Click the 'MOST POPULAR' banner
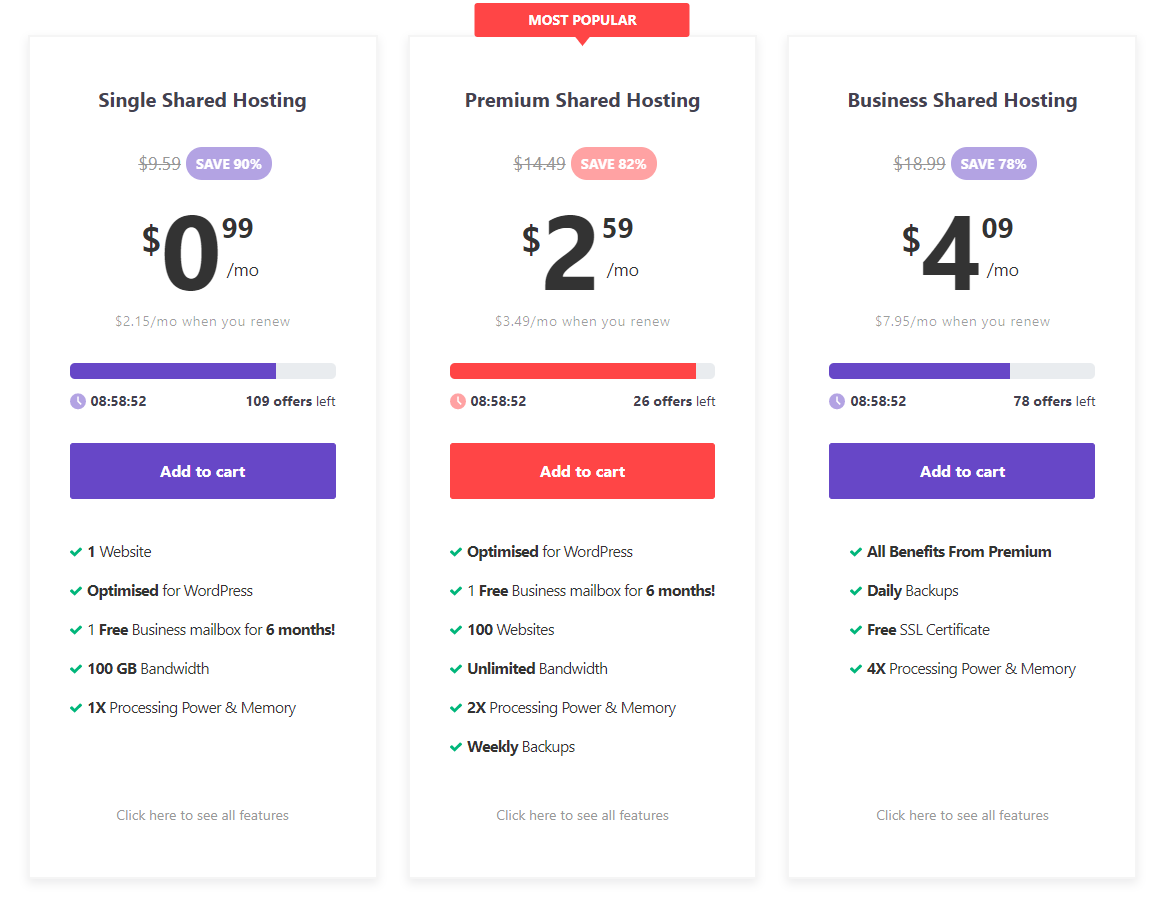This screenshot has height=898, width=1171. (582, 20)
